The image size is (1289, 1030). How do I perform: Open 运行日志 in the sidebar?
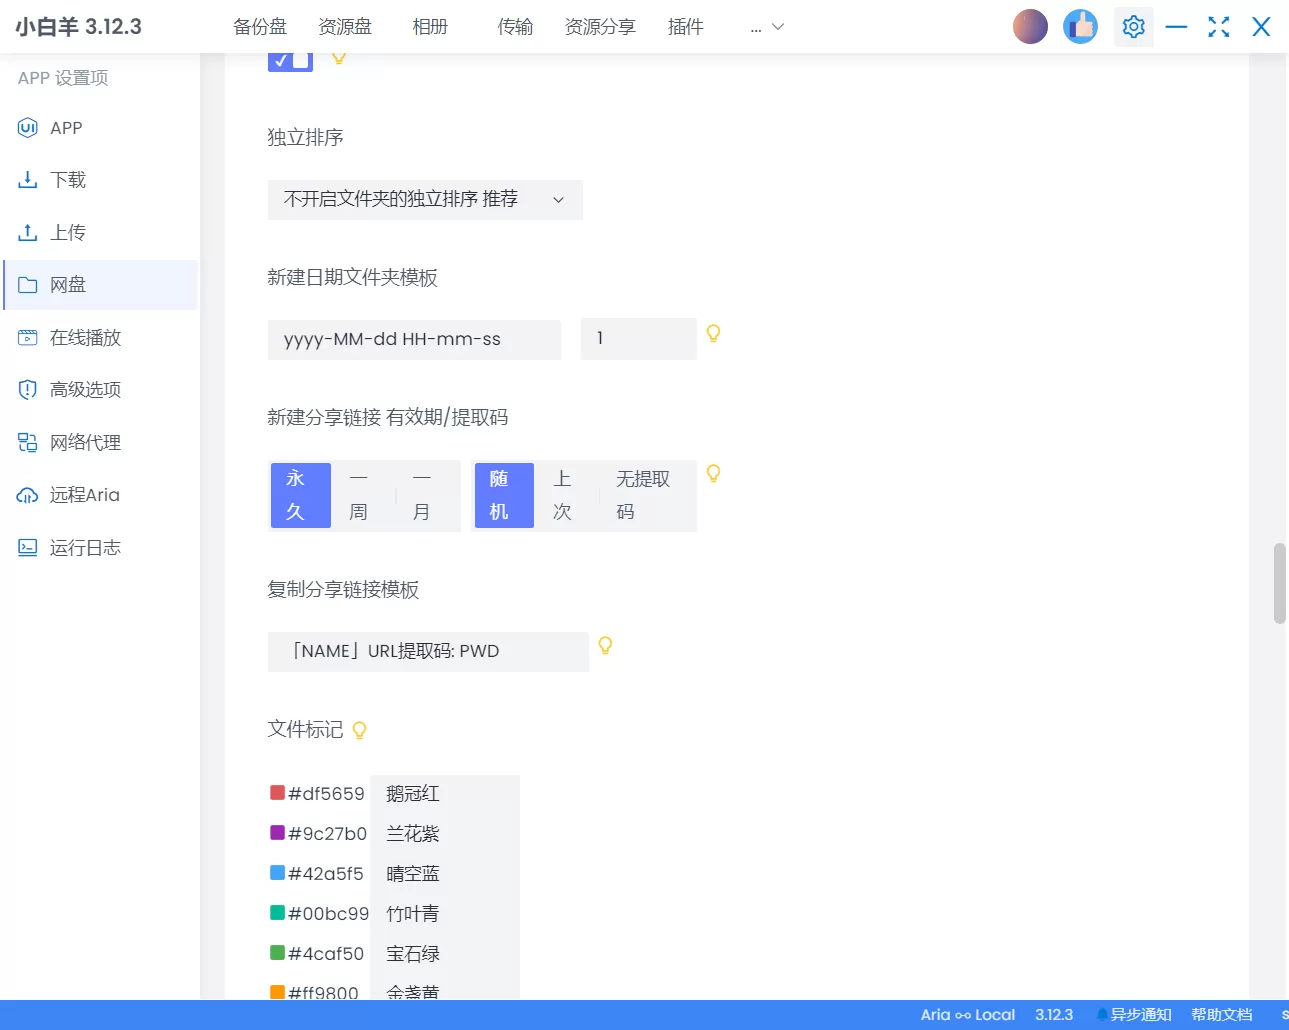pyautogui.click(x=84, y=548)
